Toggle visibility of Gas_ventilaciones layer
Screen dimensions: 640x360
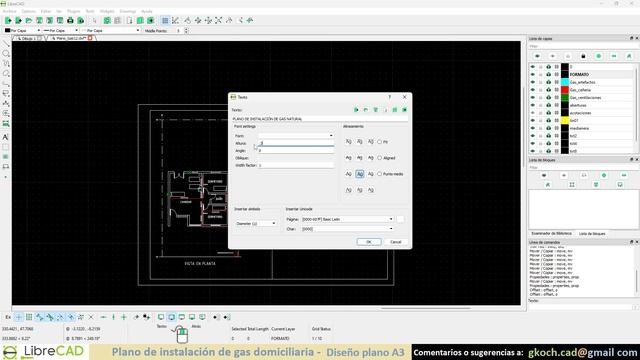click(x=532, y=98)
